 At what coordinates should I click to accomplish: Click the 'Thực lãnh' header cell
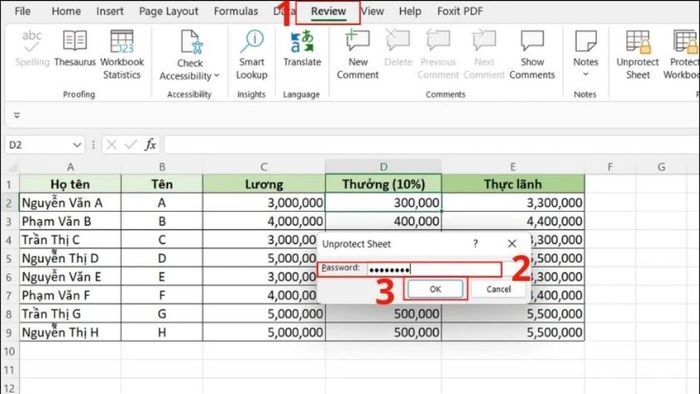pos(512,184)
